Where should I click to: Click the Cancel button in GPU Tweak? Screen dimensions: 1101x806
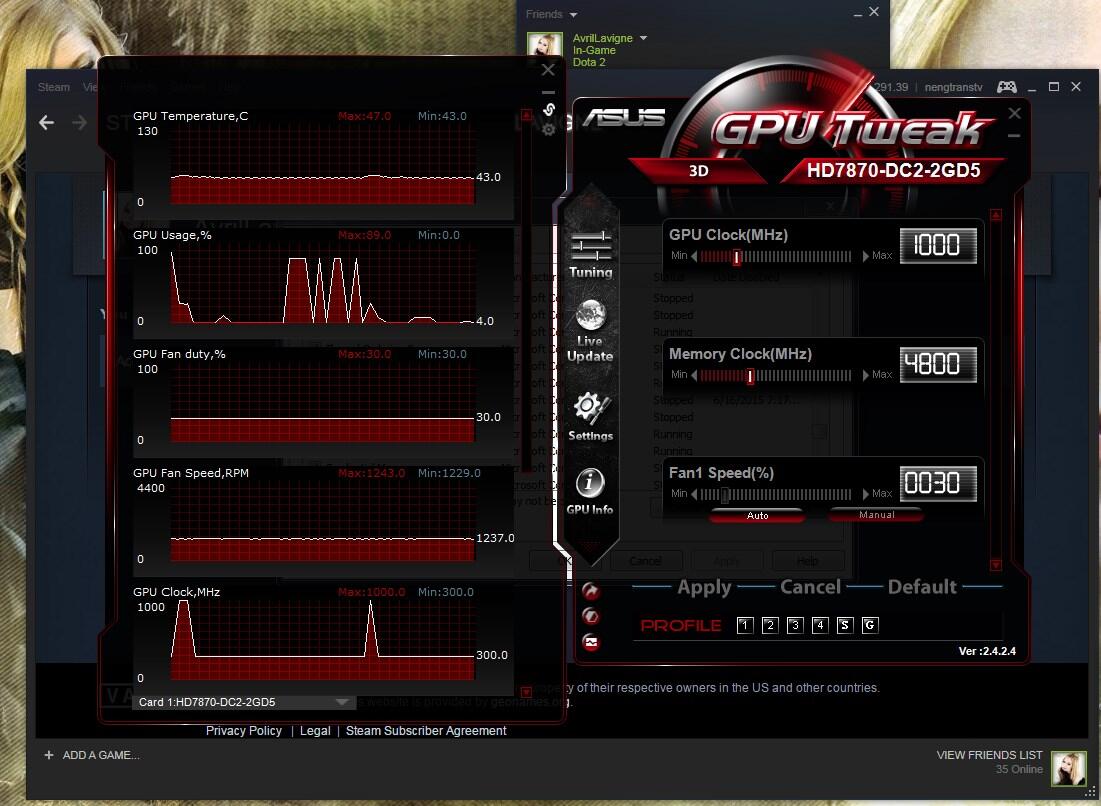(x=810, y=587)
